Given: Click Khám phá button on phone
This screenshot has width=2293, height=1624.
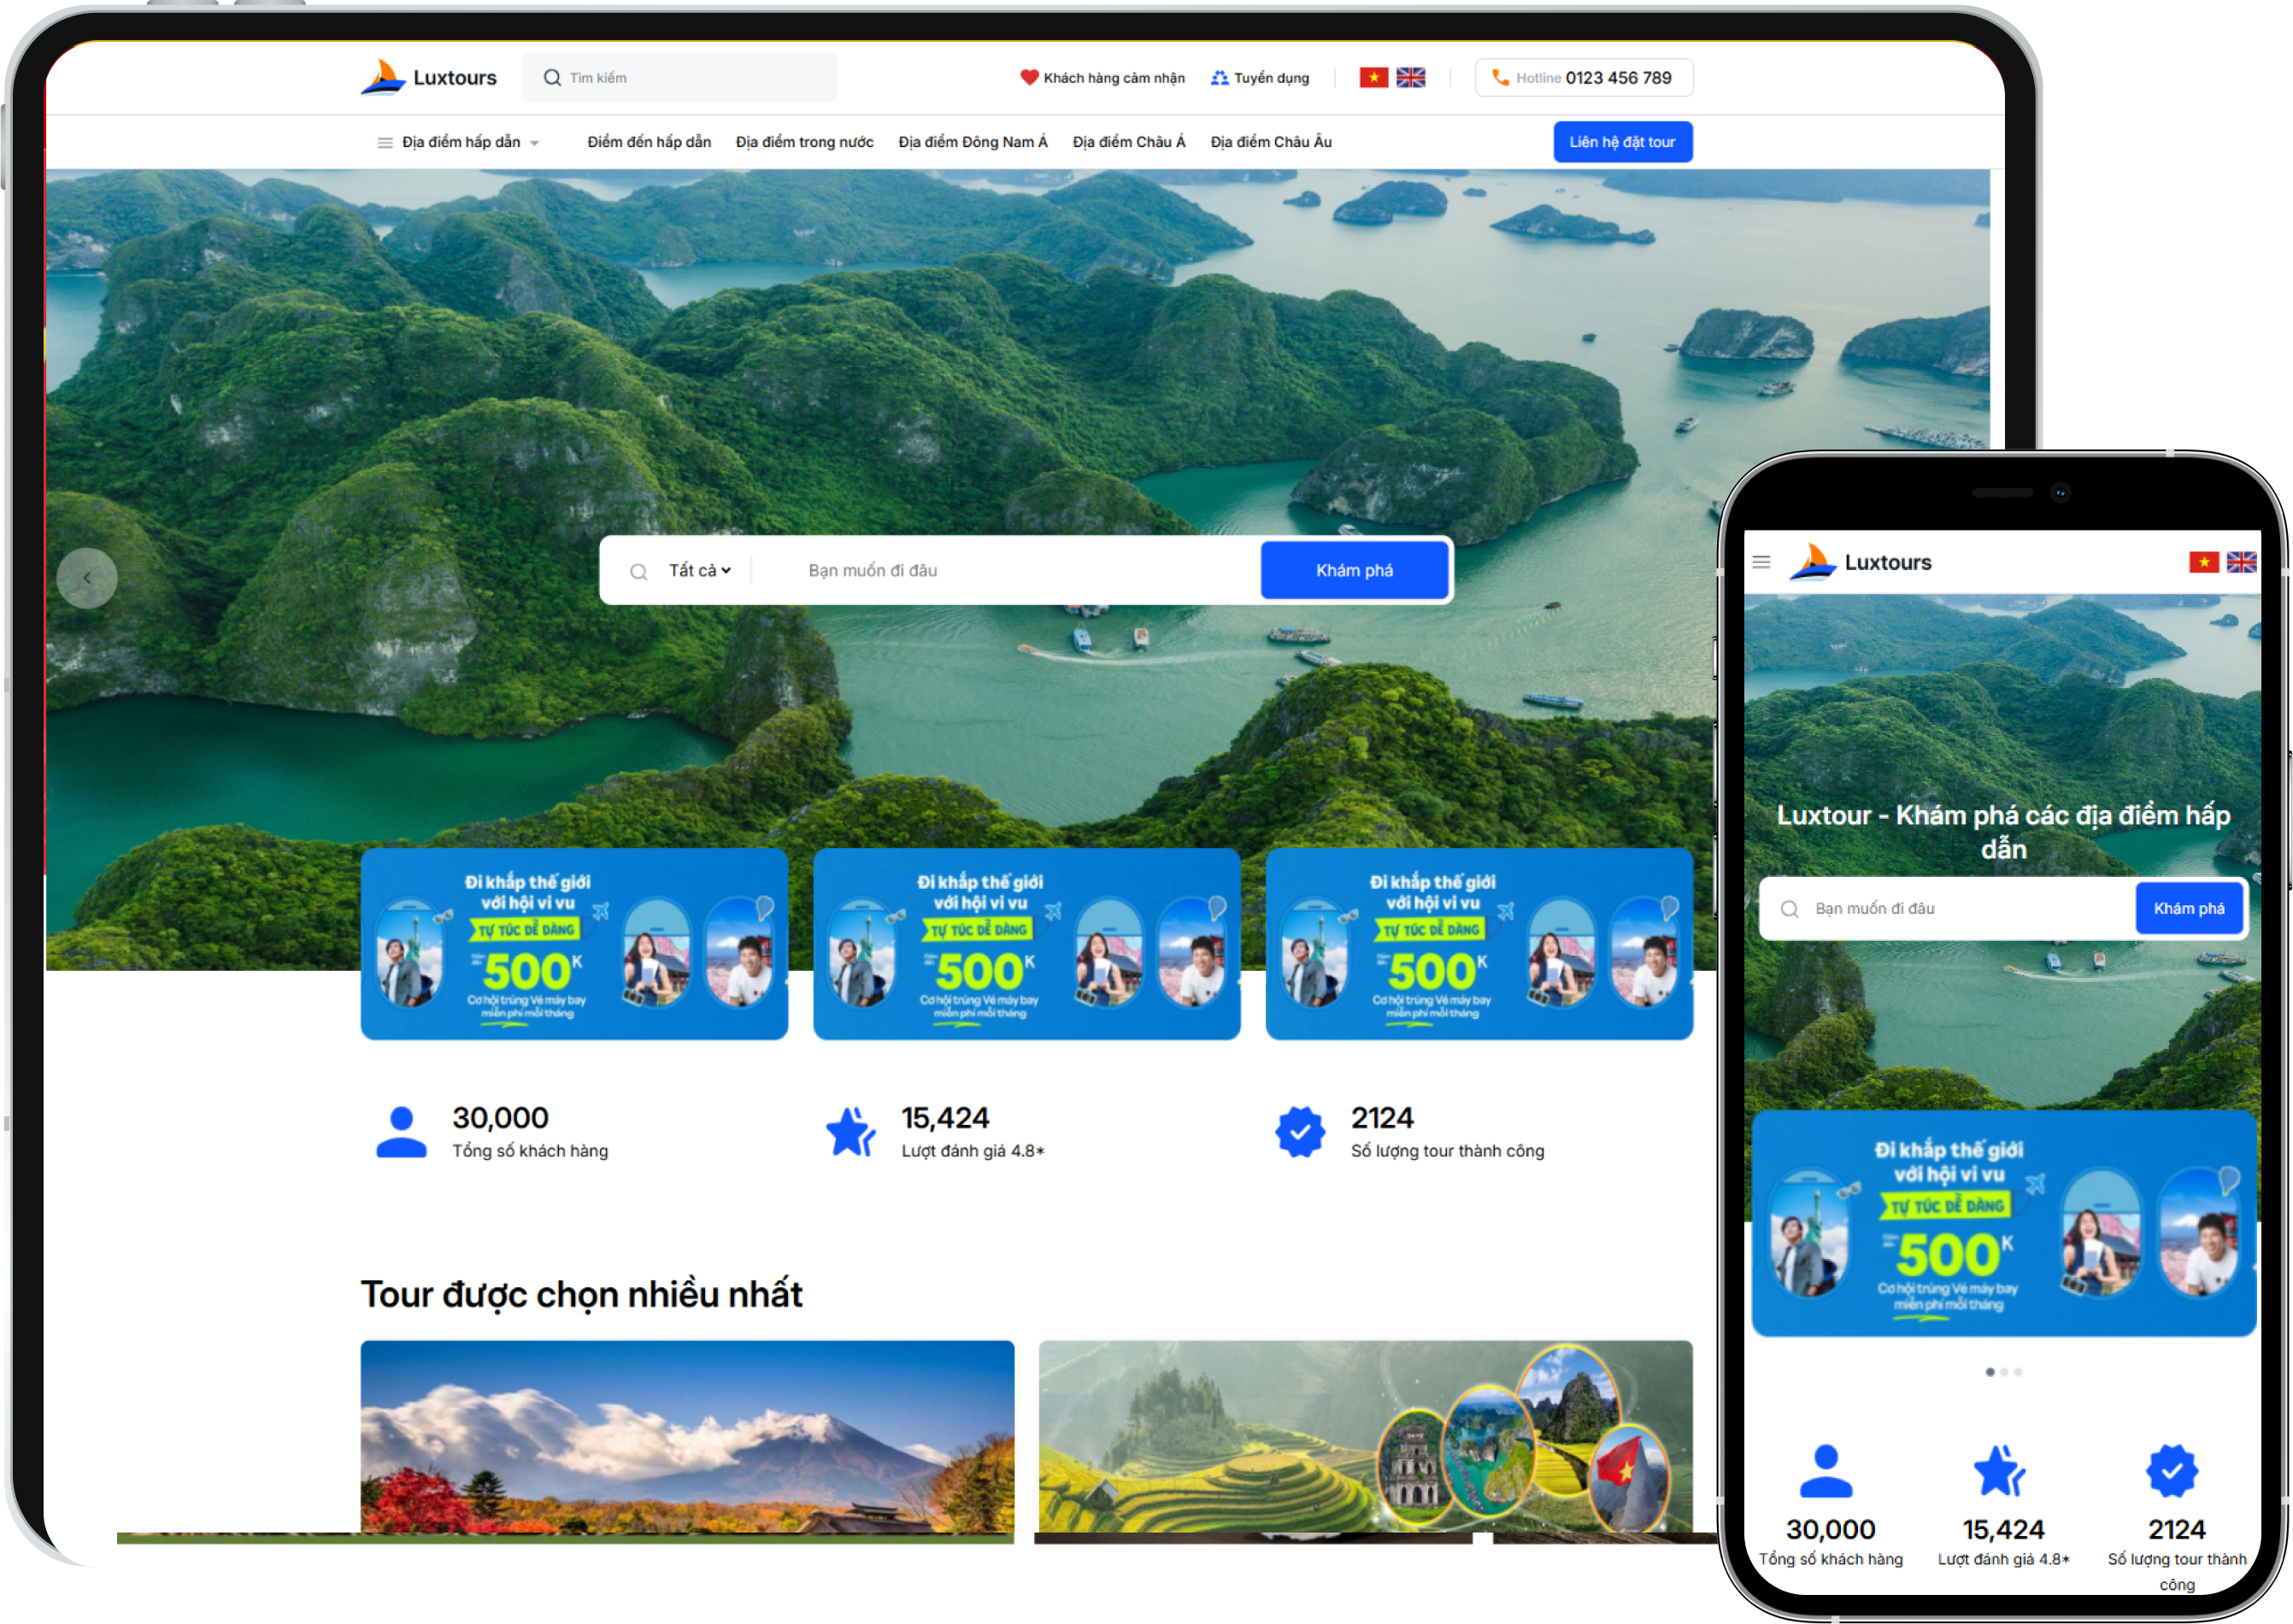Looking at the screenshot, I should [2188, 908].
